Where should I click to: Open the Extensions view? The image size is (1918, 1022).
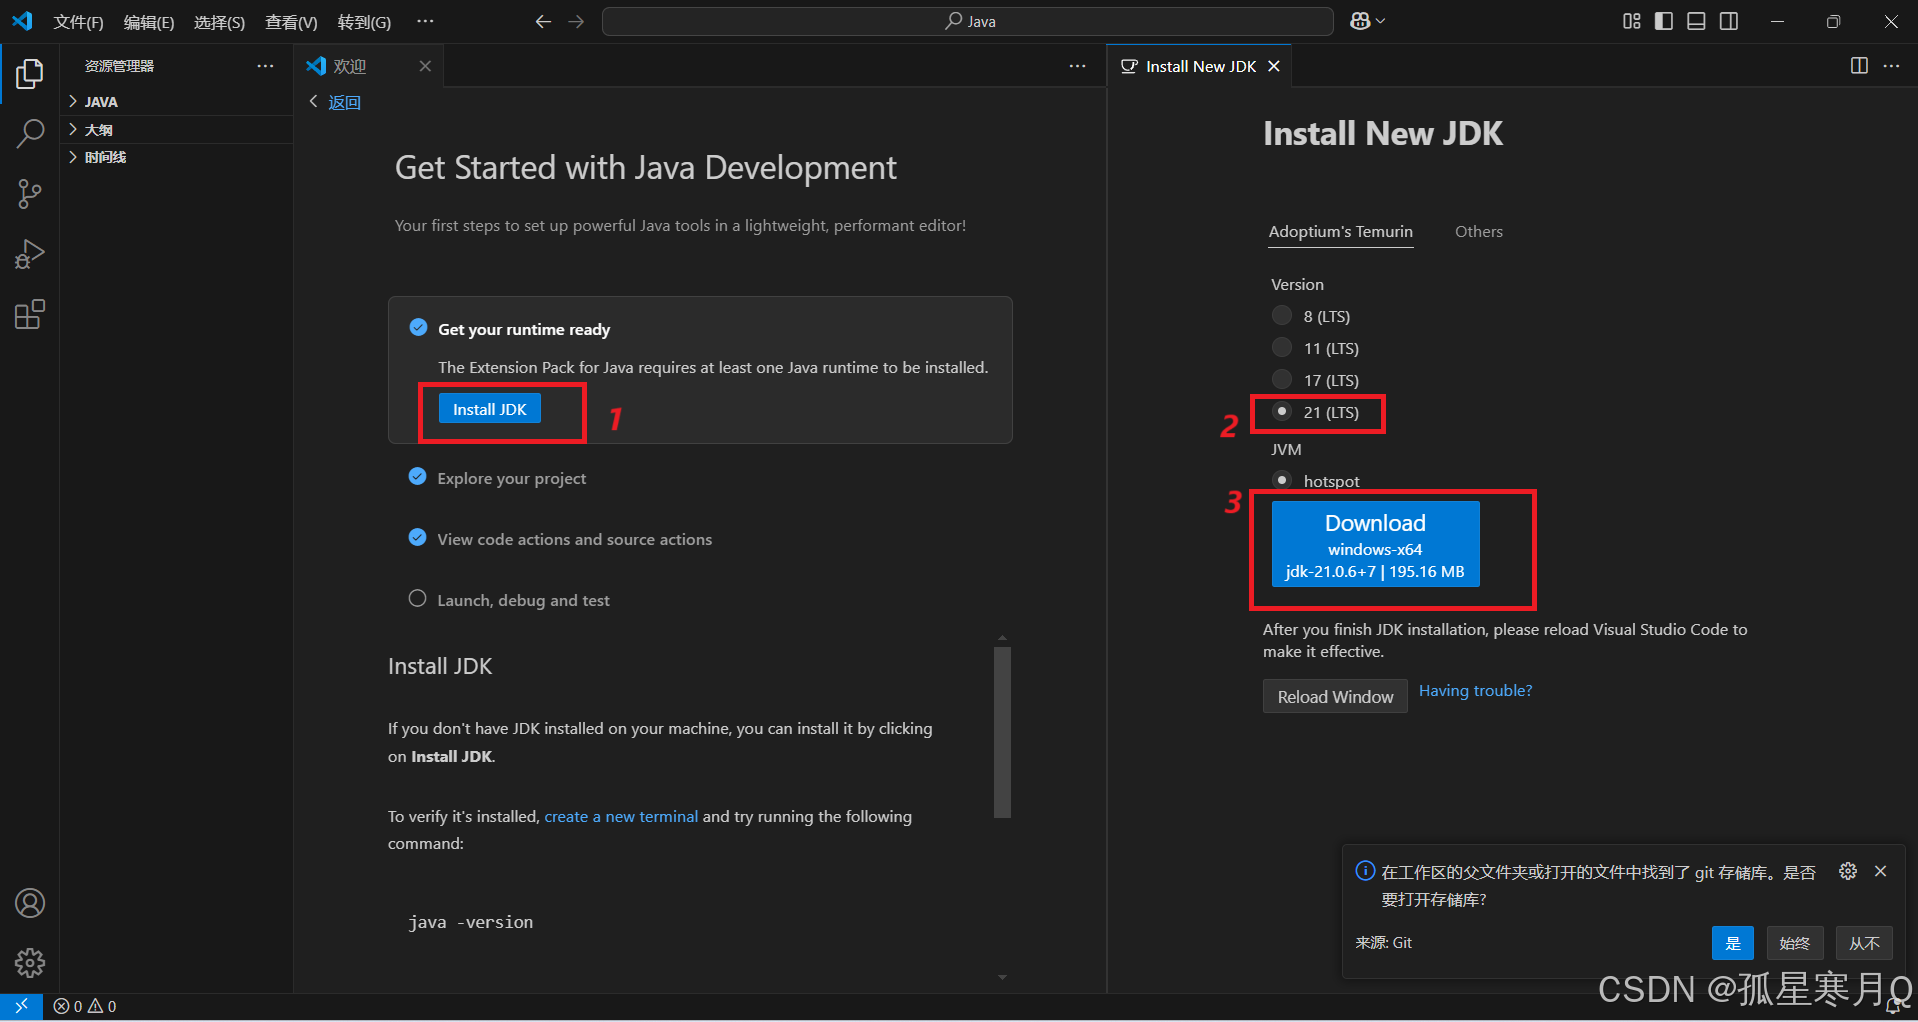pyautogui.click(x=30, y=315)
